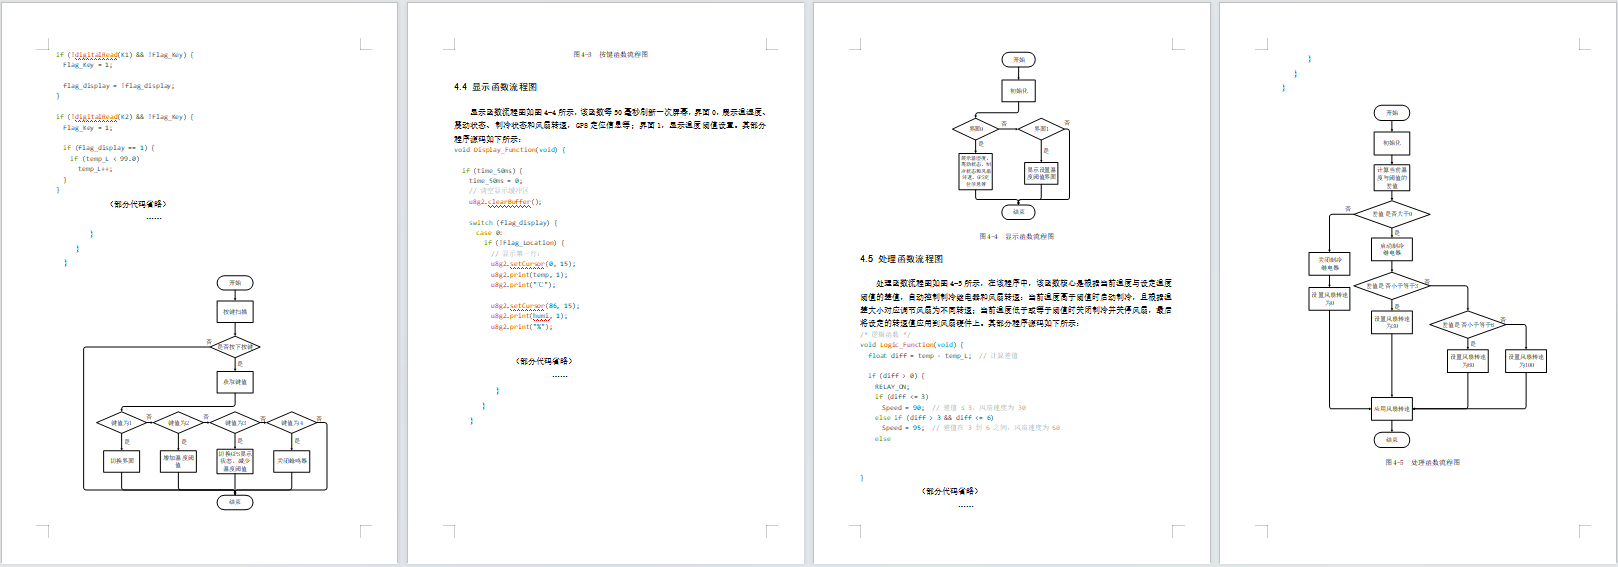This screenshot has width=1618, height=567.
Task: Click the "按键扫描" box in first flowchart
Action: click(235, 312)
